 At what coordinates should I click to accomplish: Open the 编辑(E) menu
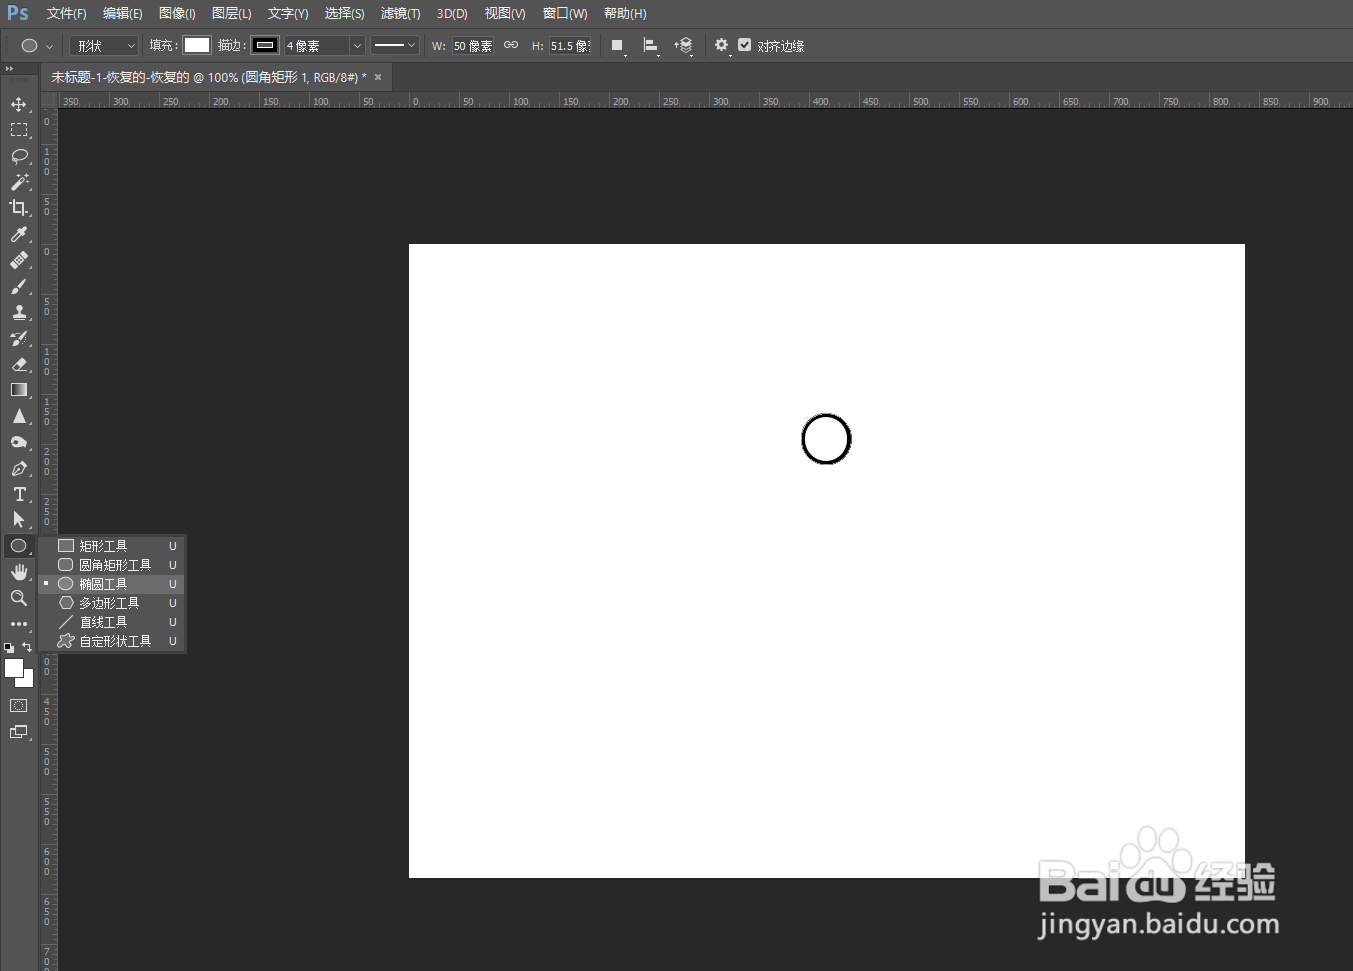coord(122,14)
